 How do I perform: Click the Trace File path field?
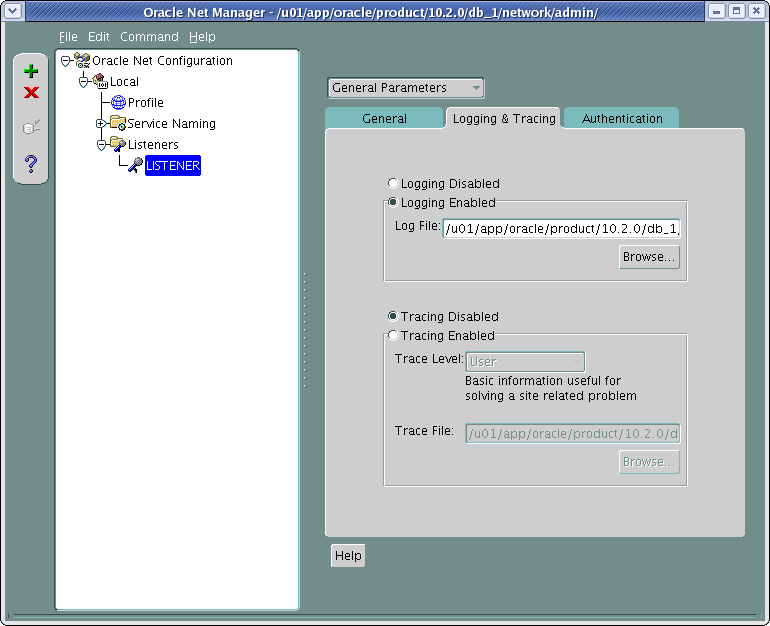pyautogui.click(x=573, y=434)
